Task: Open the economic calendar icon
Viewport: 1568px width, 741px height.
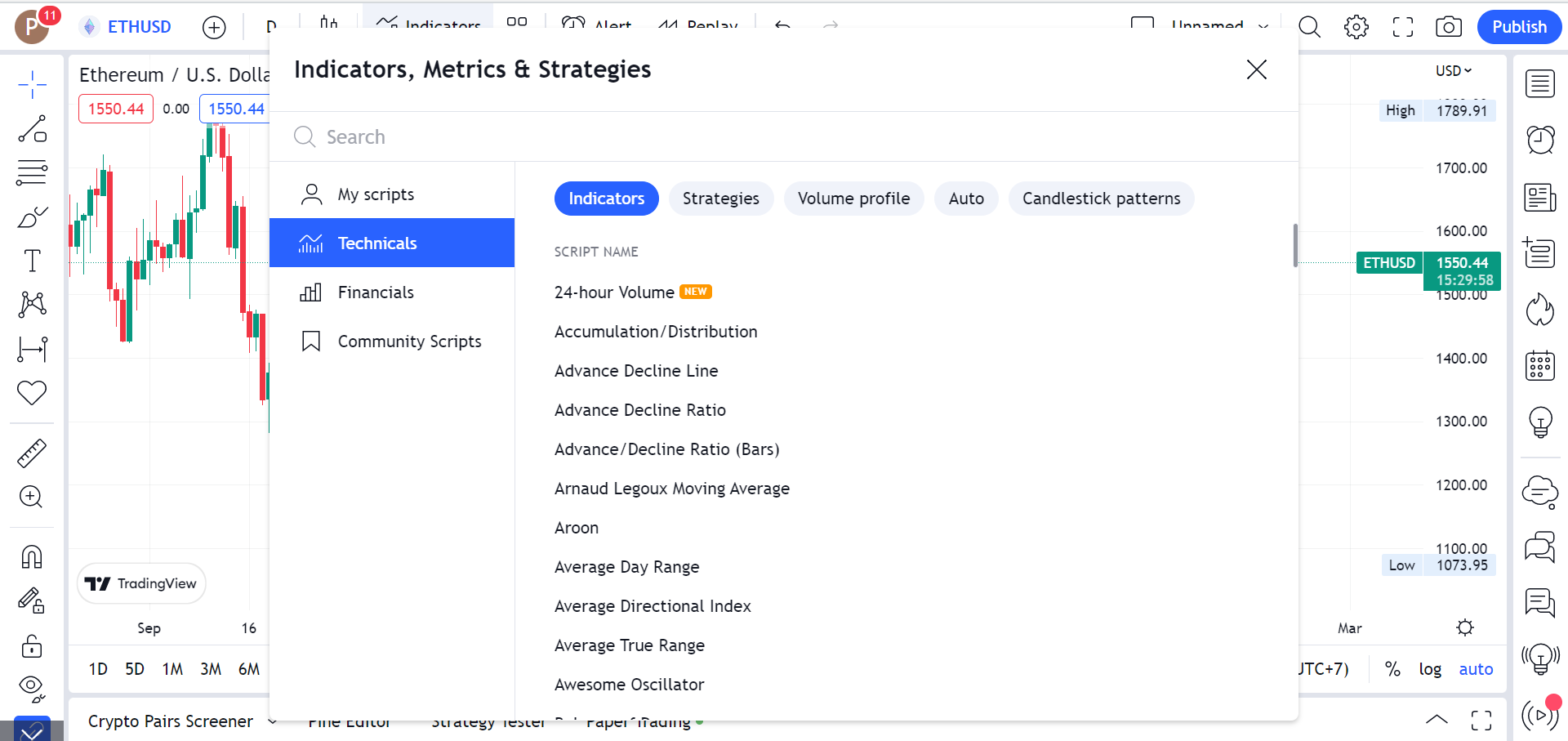Action: coord(1539,366)
